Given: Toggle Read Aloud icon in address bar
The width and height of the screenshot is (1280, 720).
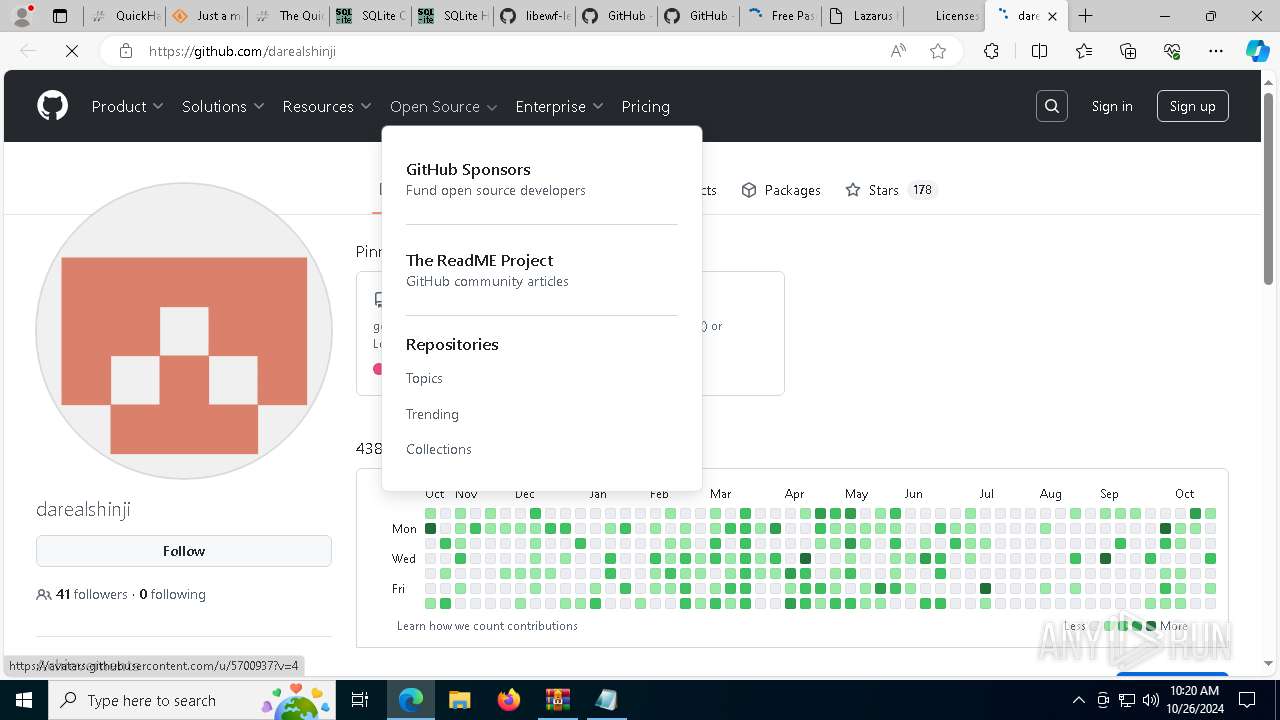Looking at the screenshot, I should tap(898, 51).
